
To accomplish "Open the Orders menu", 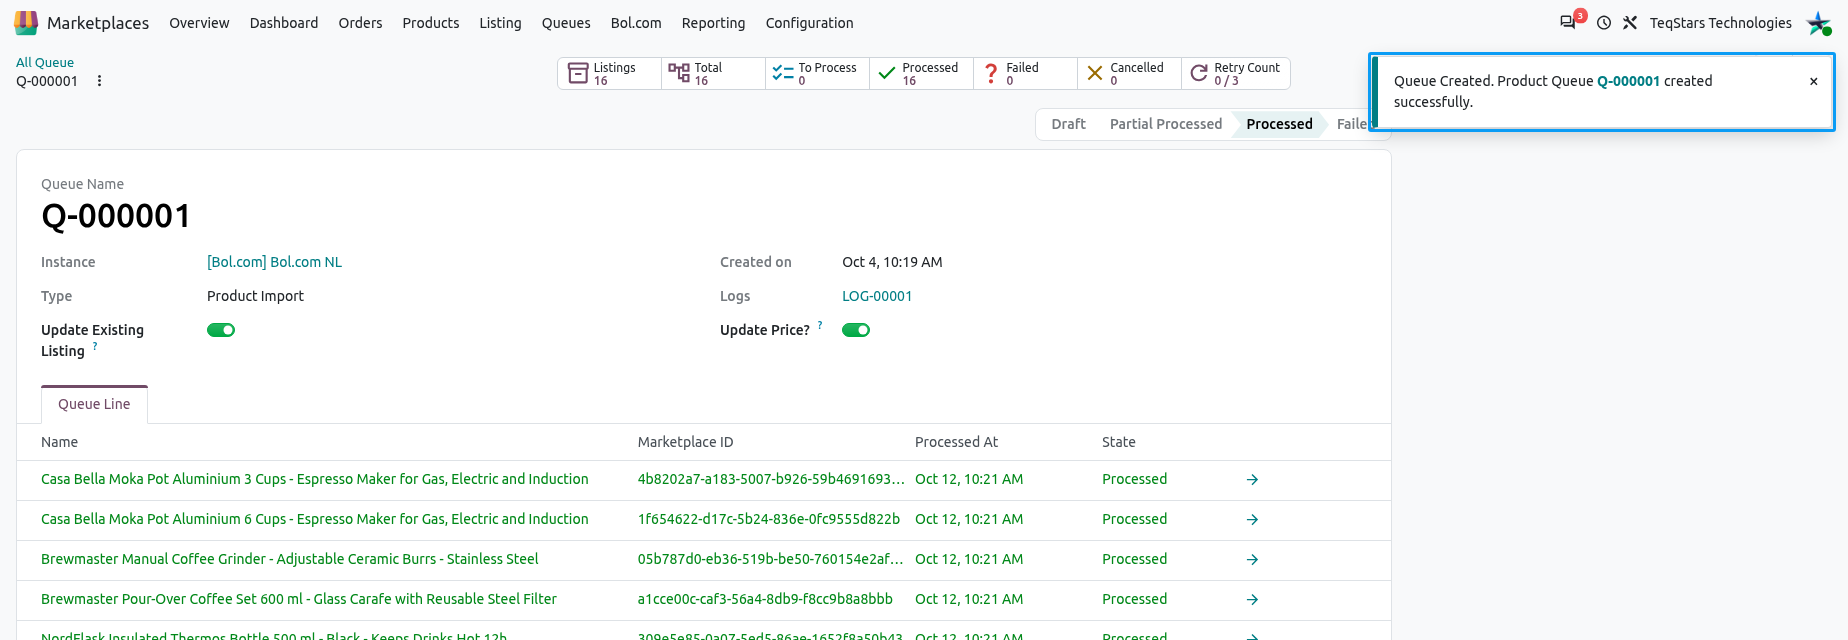I will coord(360,23).
